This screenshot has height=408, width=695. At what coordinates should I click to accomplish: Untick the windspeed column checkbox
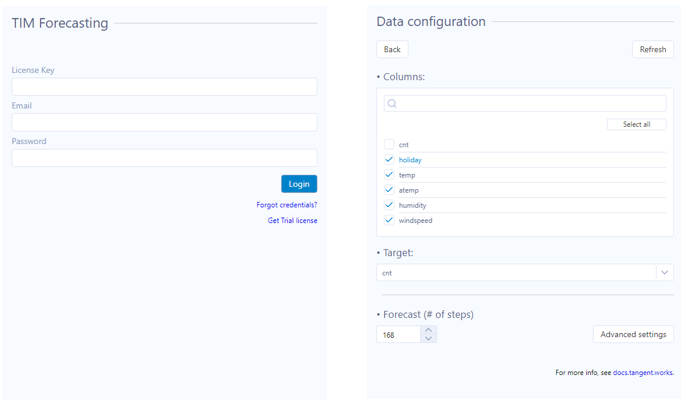[x=389, y=220]
